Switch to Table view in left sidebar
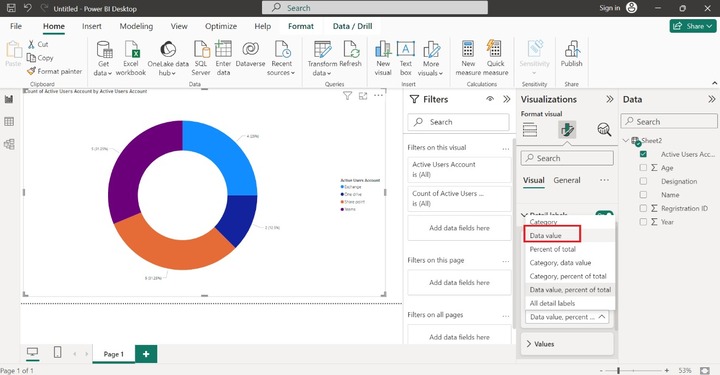720x375 pixels. 9,122
